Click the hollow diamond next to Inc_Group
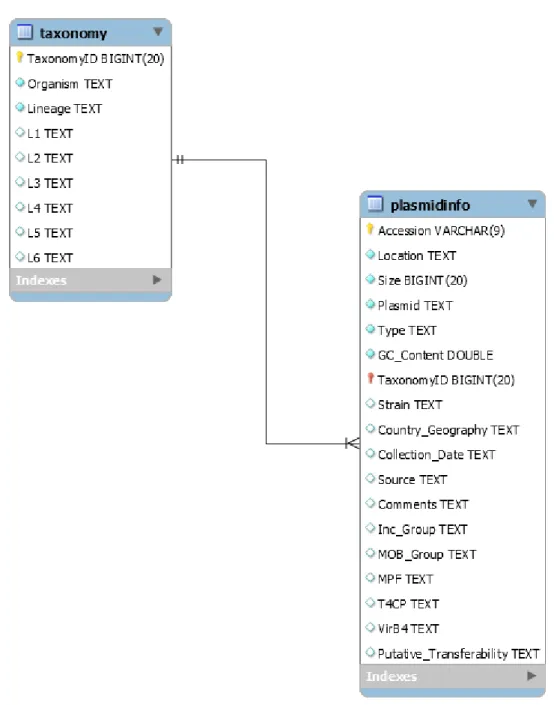The height and width of the screenshot is (705, 554). point(370,528)
